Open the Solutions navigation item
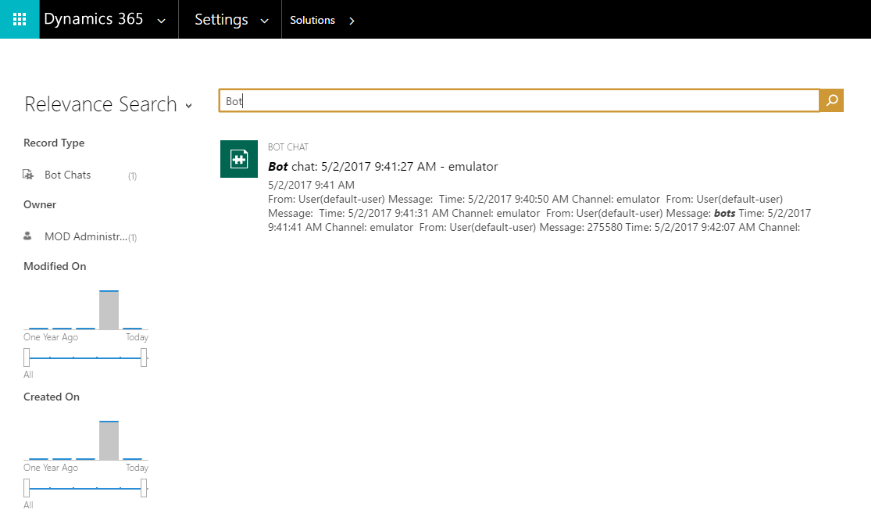The image size is (871, 522). point(312,20)
